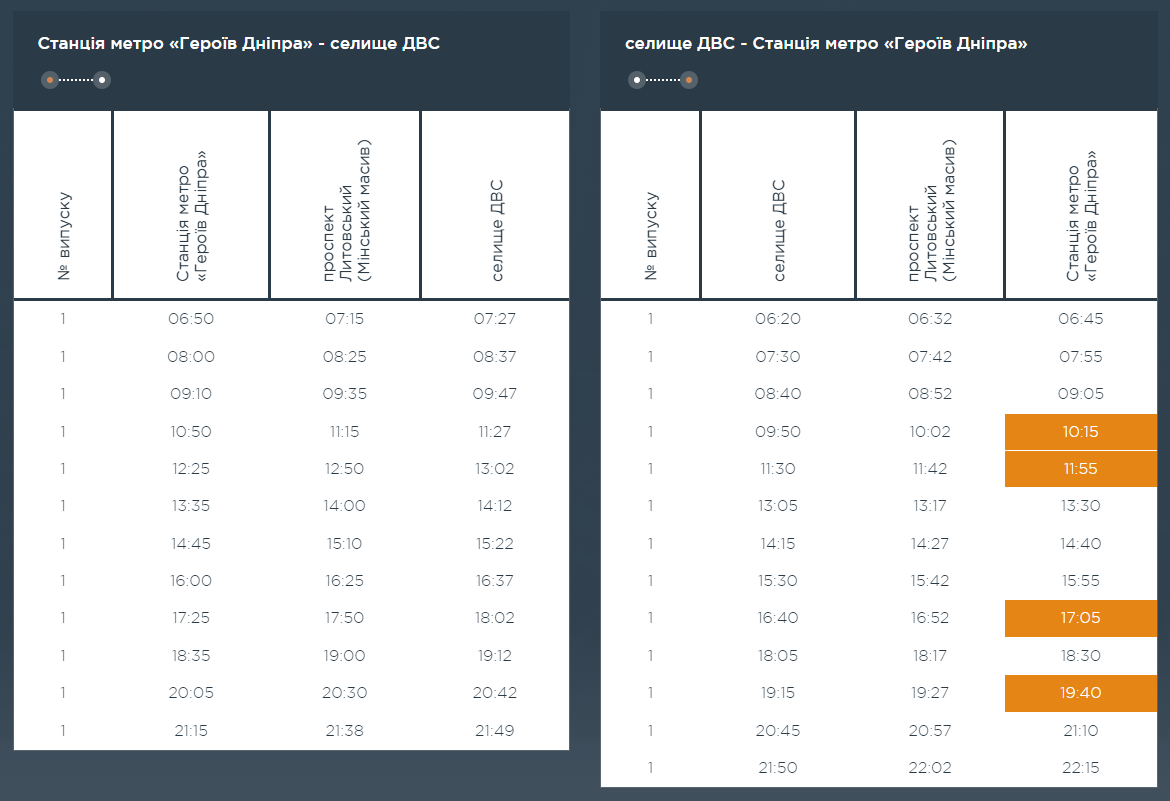Viewport: 1170px width, 801px height.
Task: Select the 21:49 arrival at селище ДВС
Action: [494, 731]
